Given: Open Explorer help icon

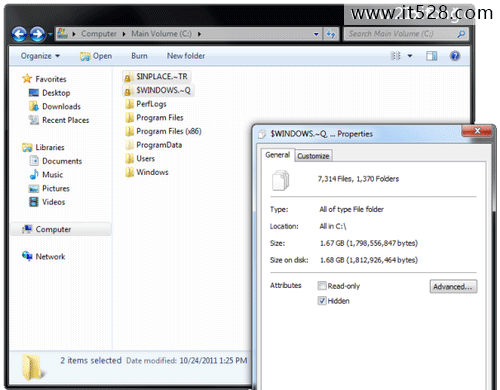Looking at the screenshot, I should [455, 56].
